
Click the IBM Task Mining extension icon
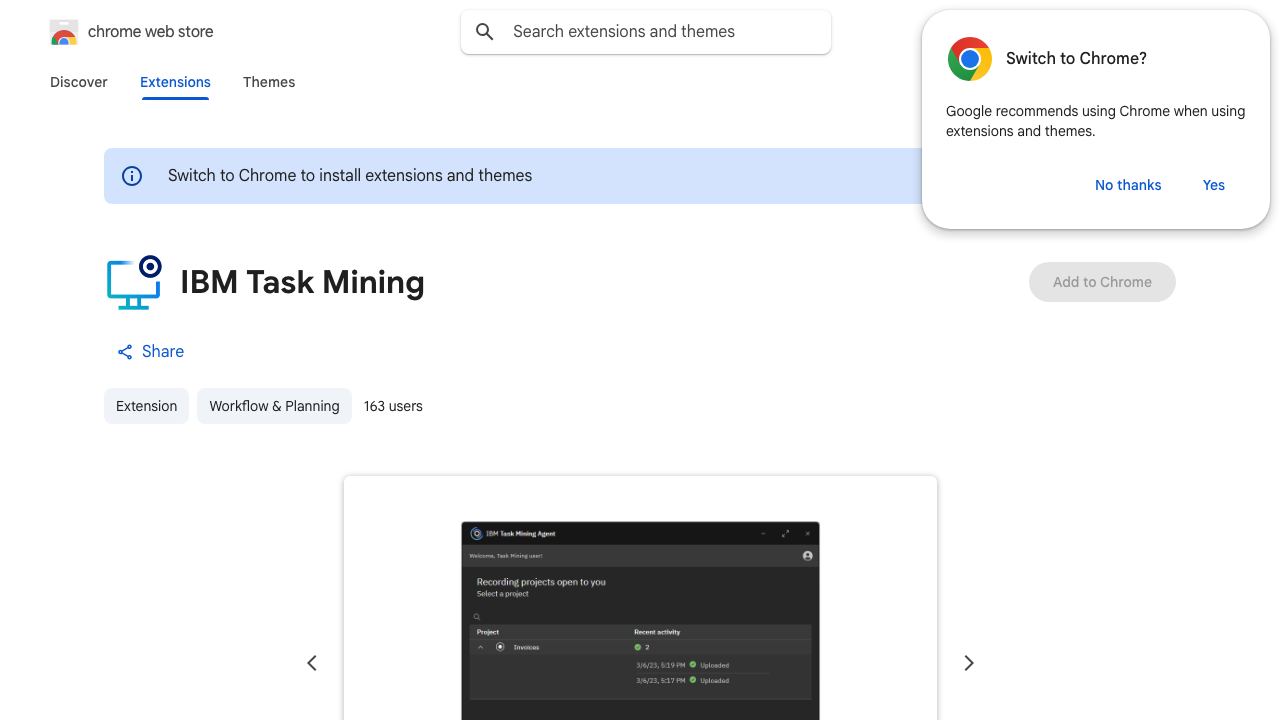pyautogui.click(x=134, y=282)
